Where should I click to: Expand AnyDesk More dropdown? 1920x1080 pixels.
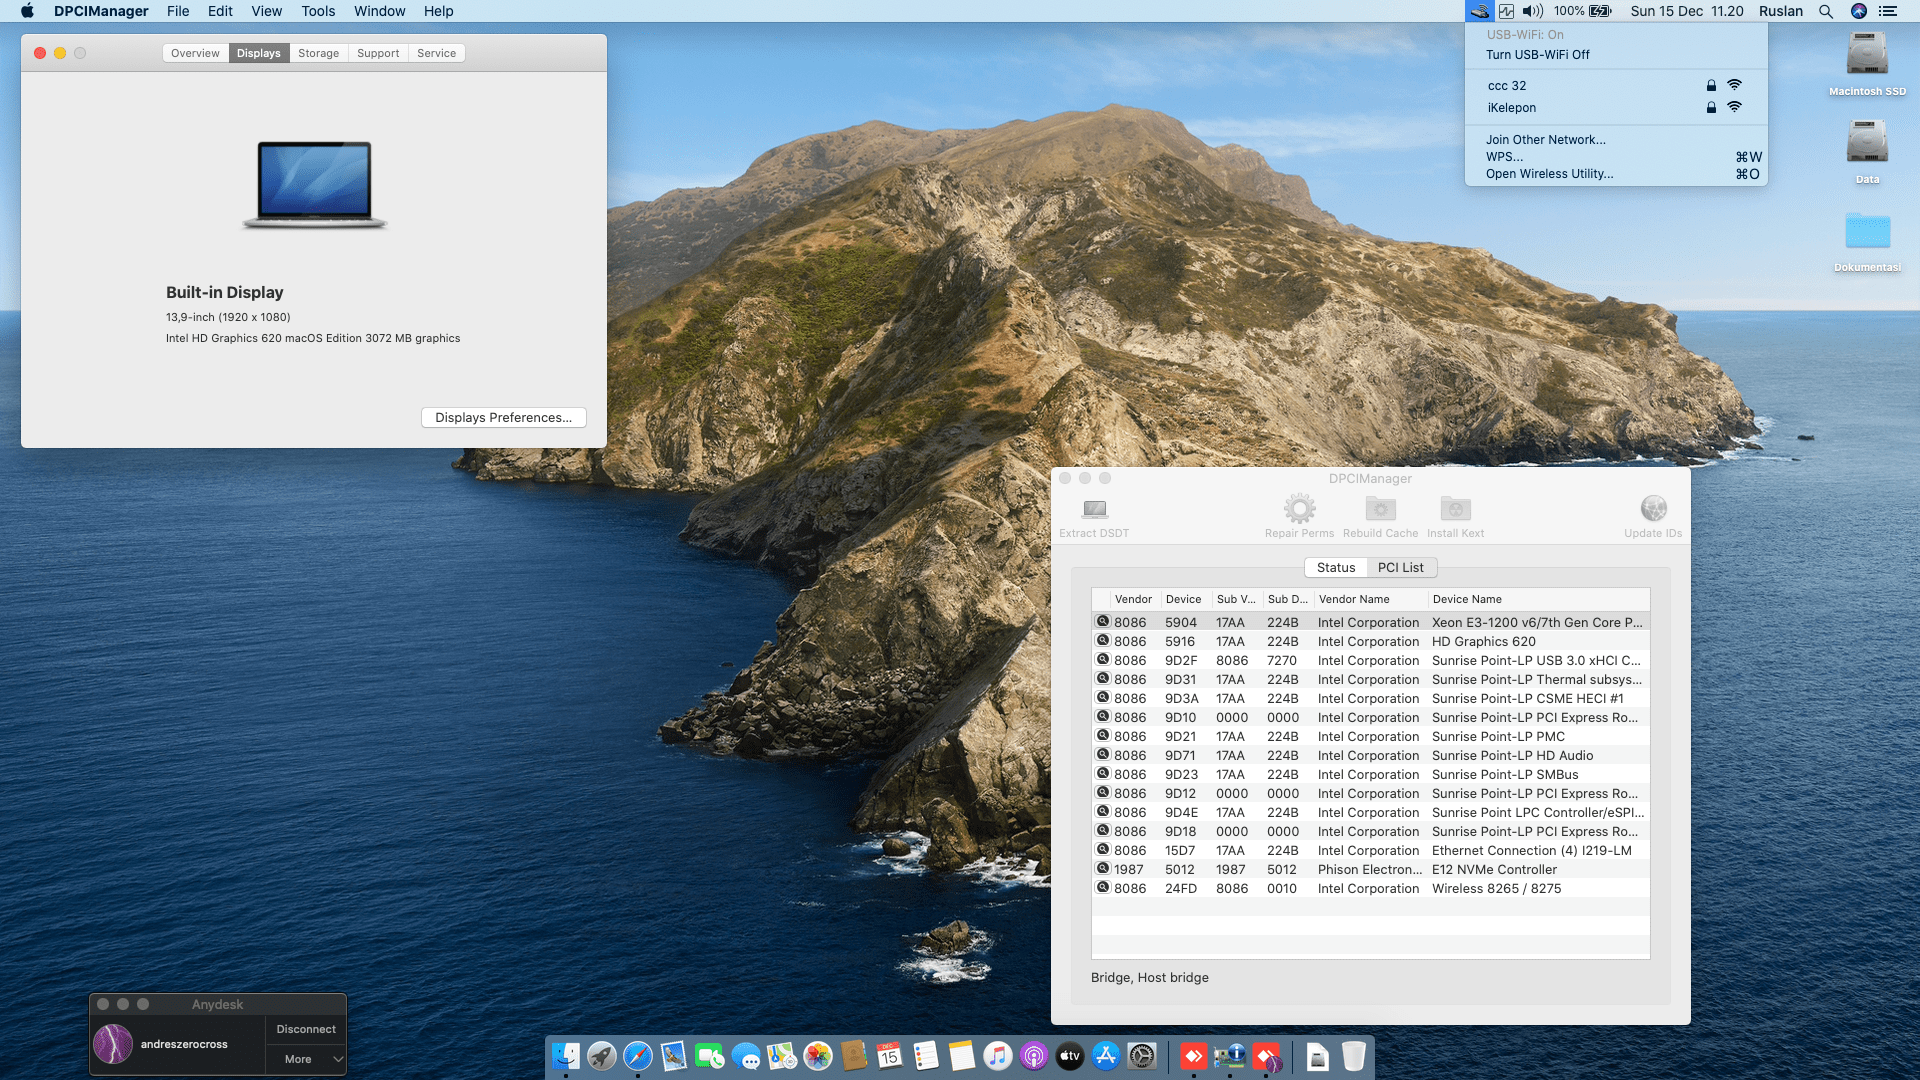click(307, 1059)
